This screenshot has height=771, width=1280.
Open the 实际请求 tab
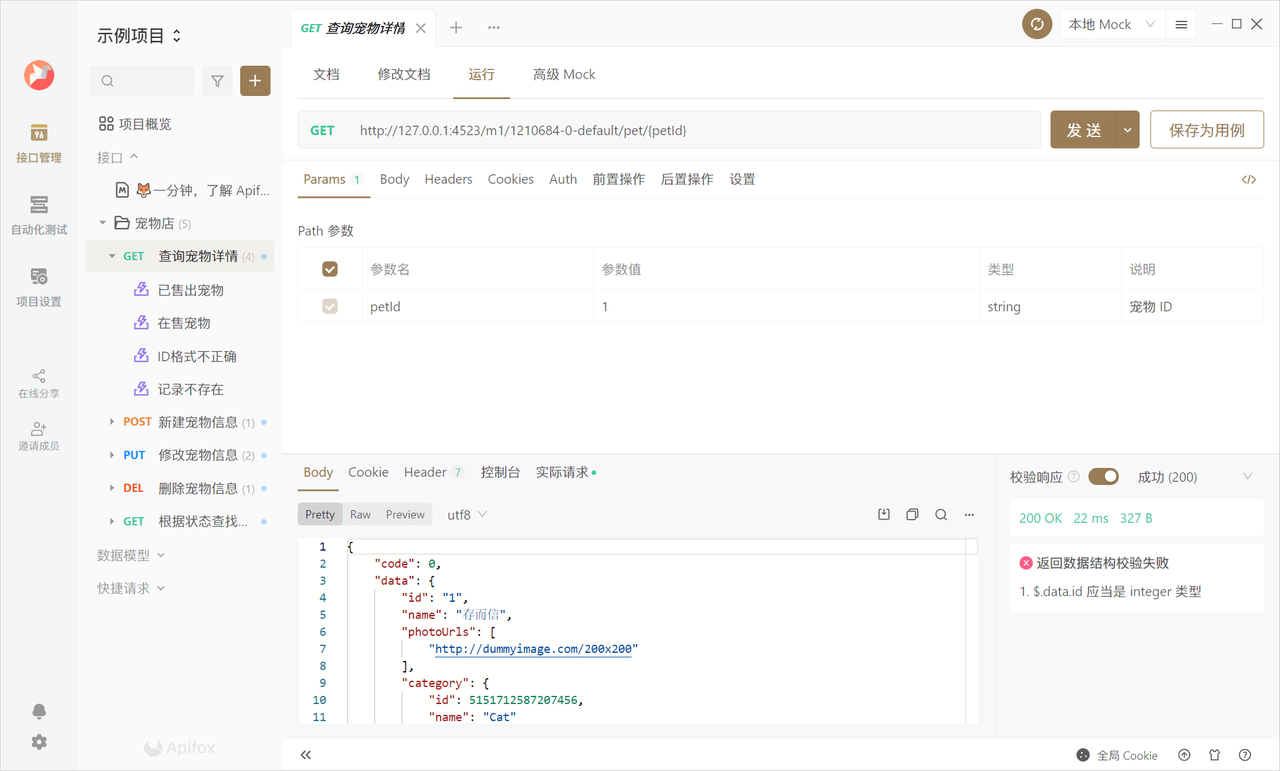[x=566, y=472]
